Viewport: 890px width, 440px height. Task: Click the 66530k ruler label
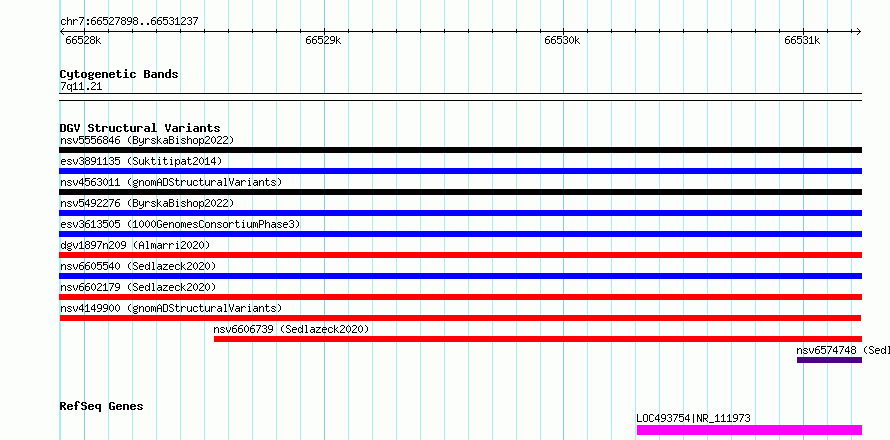point(562,40)
